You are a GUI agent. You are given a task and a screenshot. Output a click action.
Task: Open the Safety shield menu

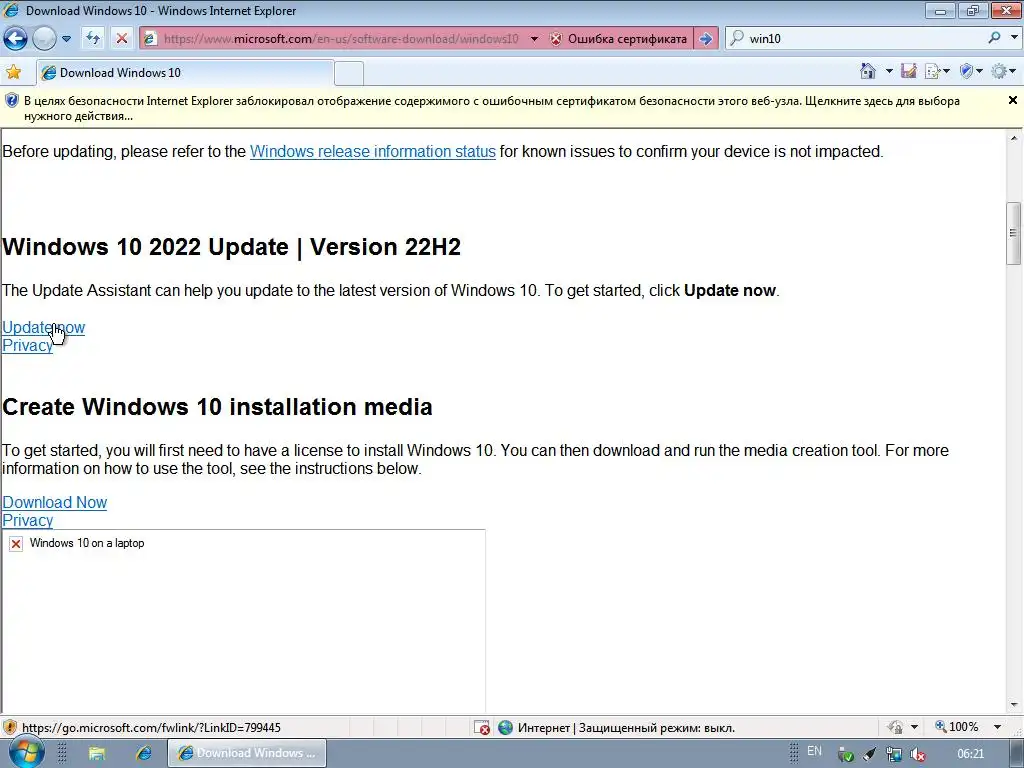tap(967, 71)
